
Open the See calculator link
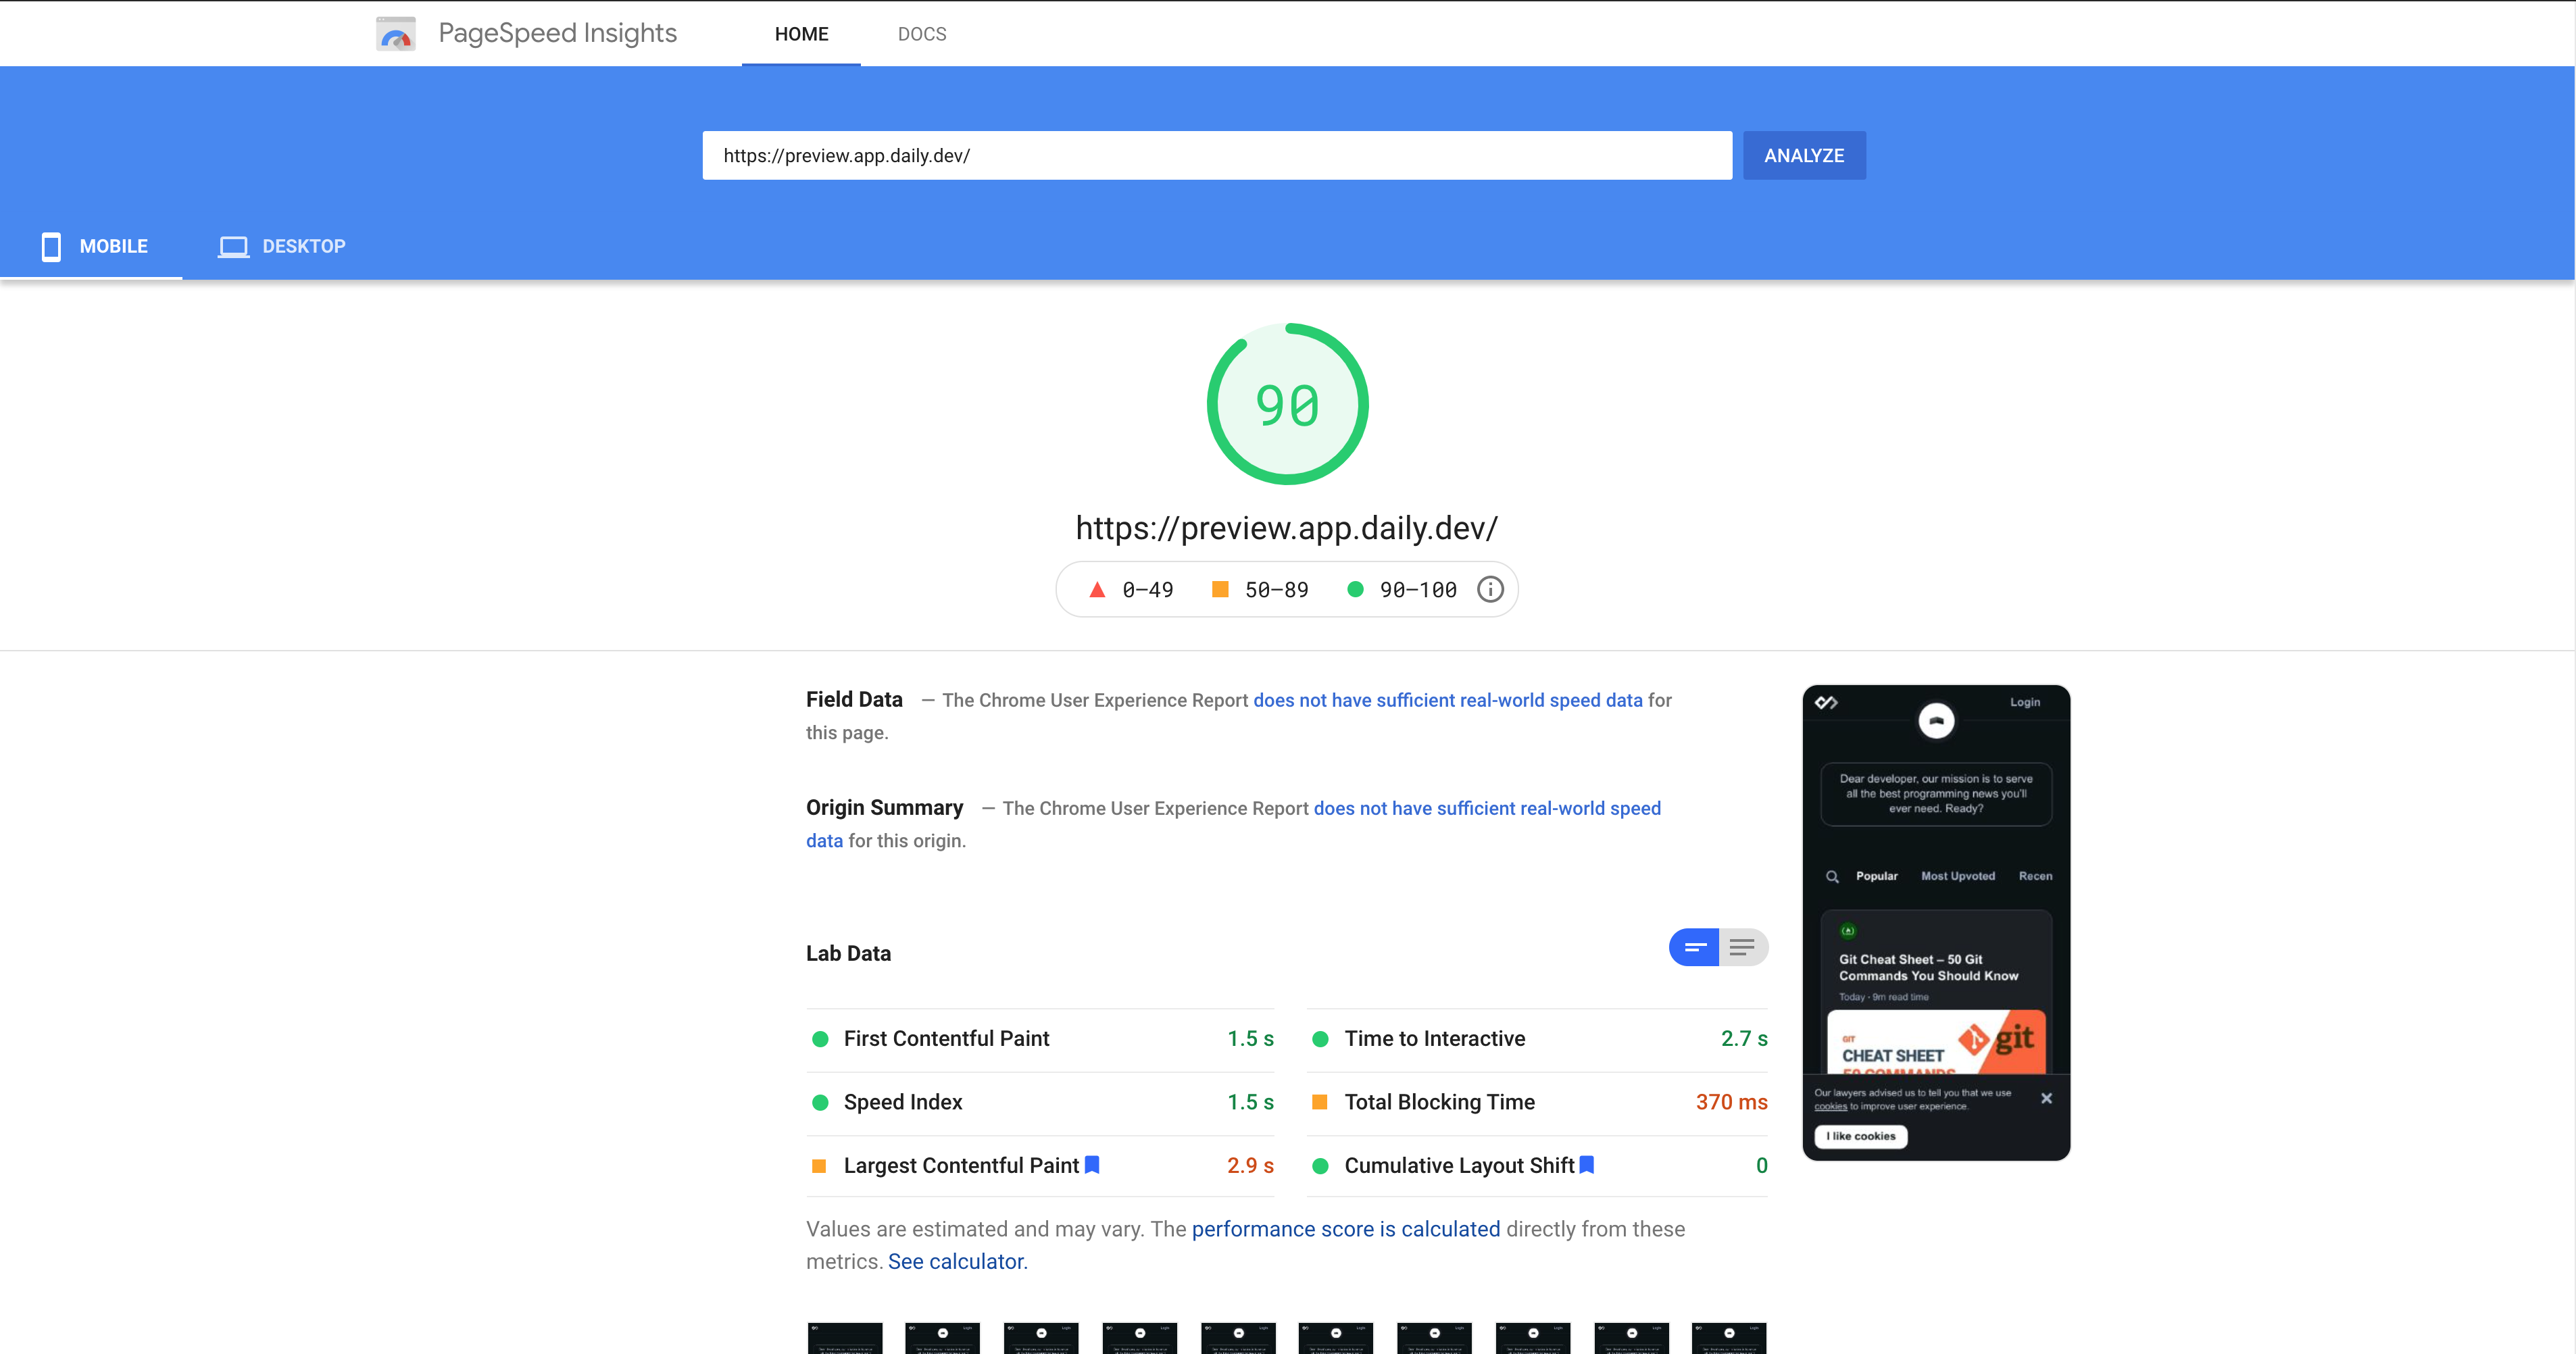click(957, 1262)
